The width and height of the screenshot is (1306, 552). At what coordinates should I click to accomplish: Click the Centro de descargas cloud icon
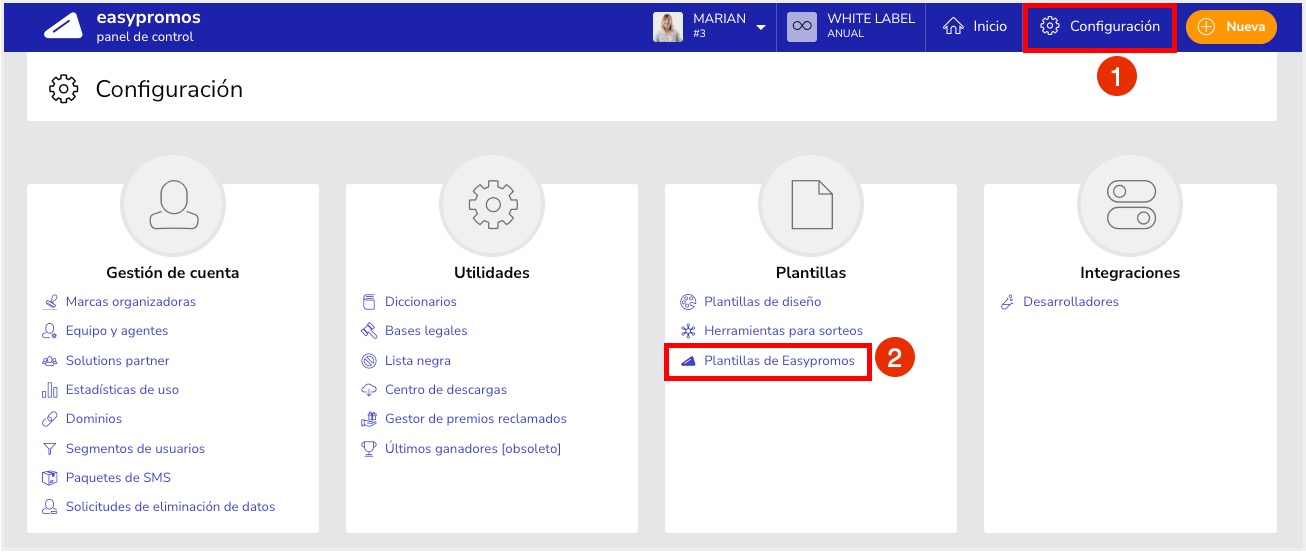[x=368, y=390]
